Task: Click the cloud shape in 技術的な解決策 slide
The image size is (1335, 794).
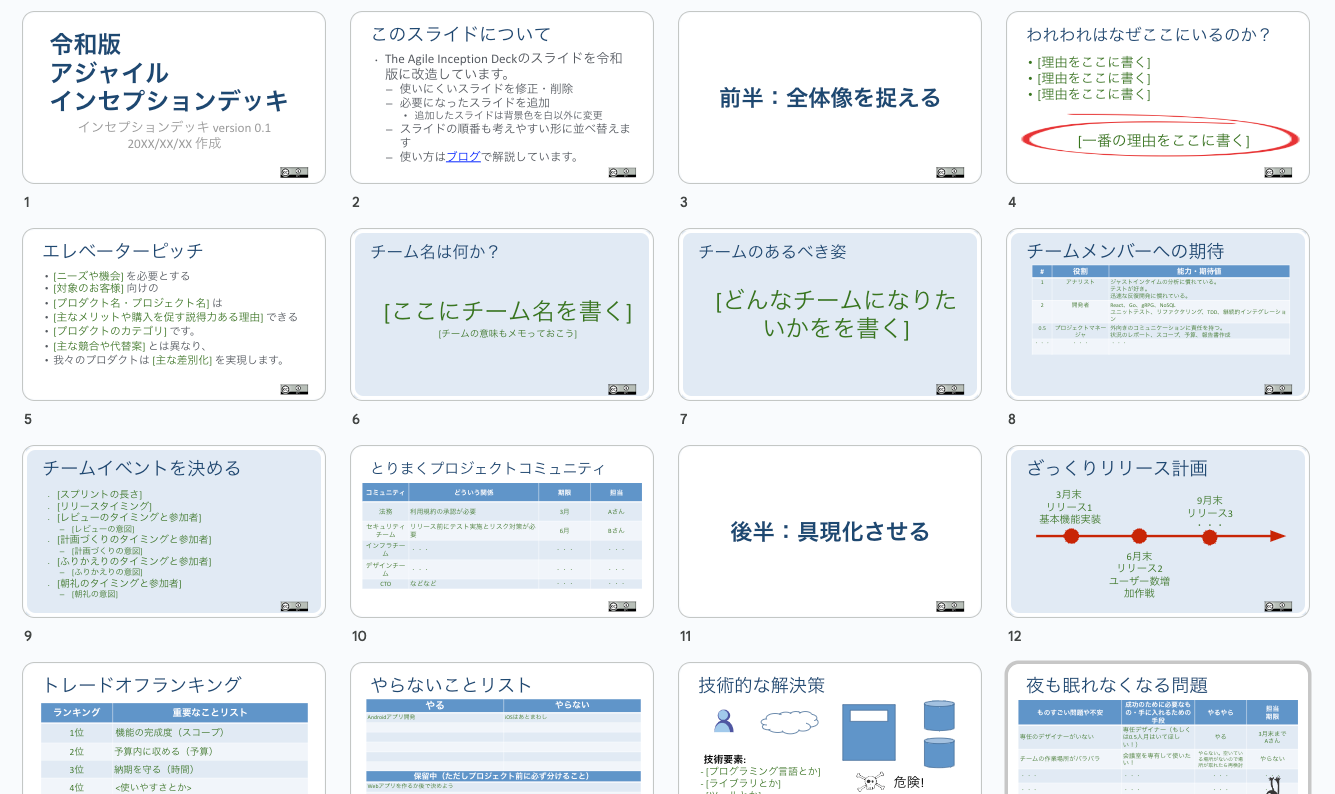Action: click(x=789, y=720)
